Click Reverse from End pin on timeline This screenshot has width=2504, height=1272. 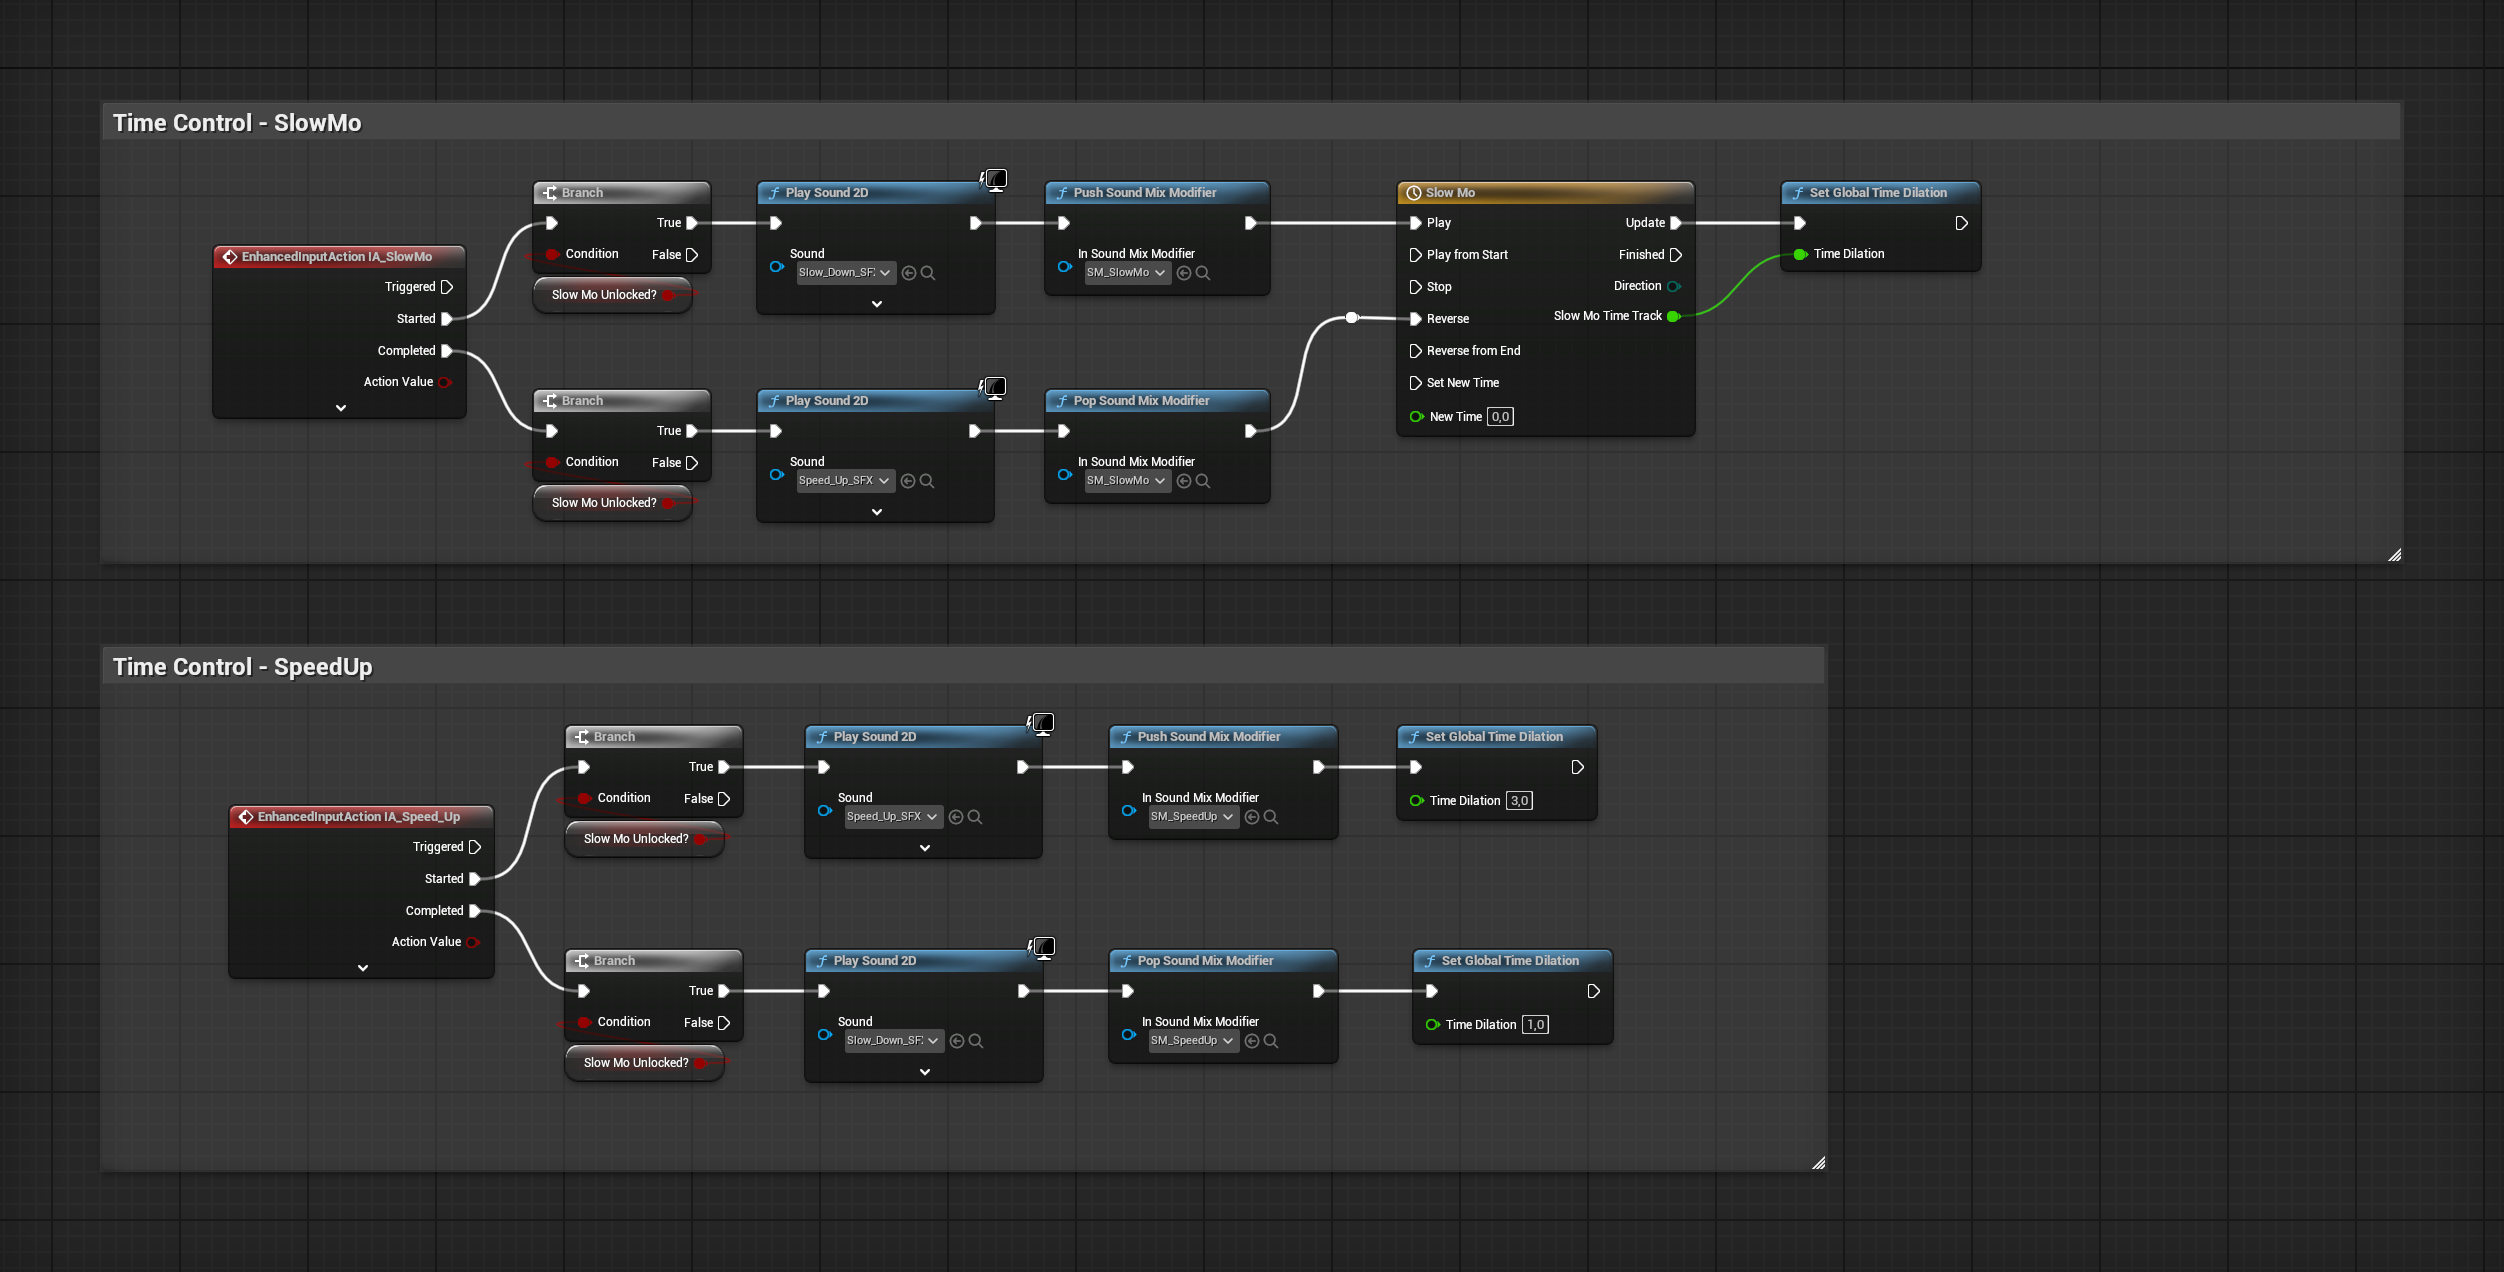(x=1415, y=351)
